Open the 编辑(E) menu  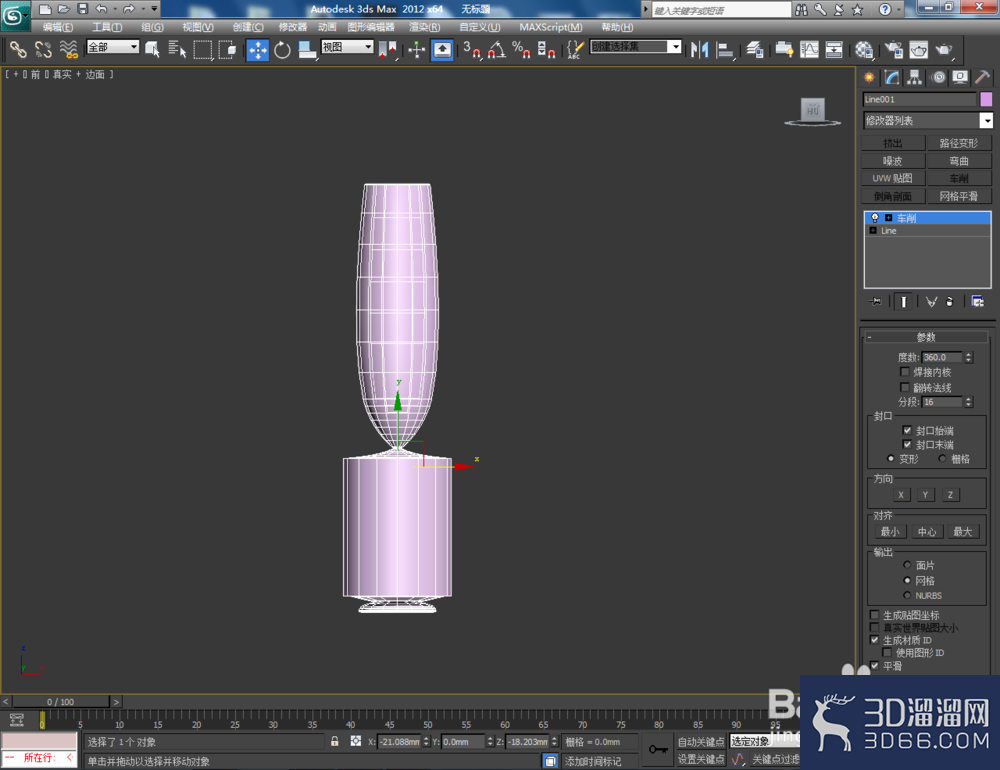point(57,27)
